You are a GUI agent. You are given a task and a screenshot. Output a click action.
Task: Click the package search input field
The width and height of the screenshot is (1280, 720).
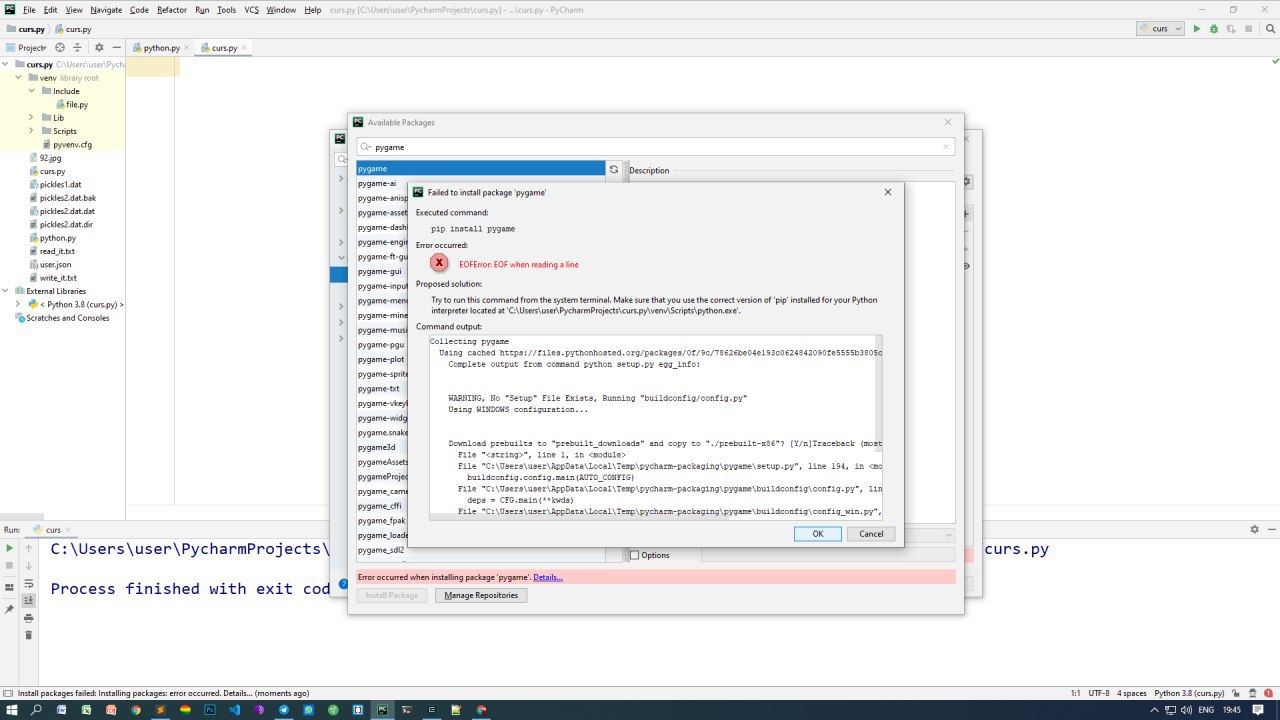[656, 147]
